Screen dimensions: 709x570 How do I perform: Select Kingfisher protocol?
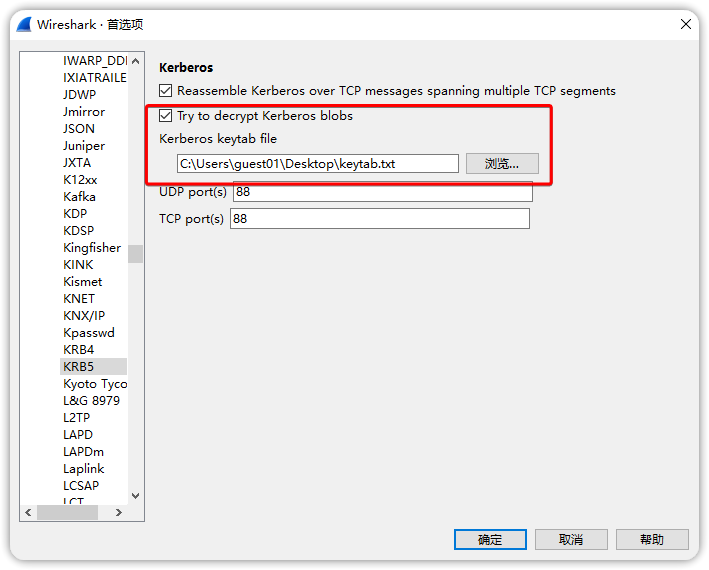tap(92, 248)
